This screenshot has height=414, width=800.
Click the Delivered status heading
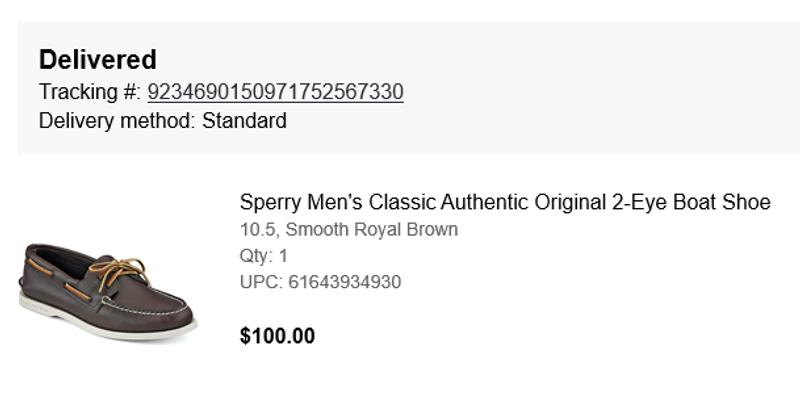[98, 59]
